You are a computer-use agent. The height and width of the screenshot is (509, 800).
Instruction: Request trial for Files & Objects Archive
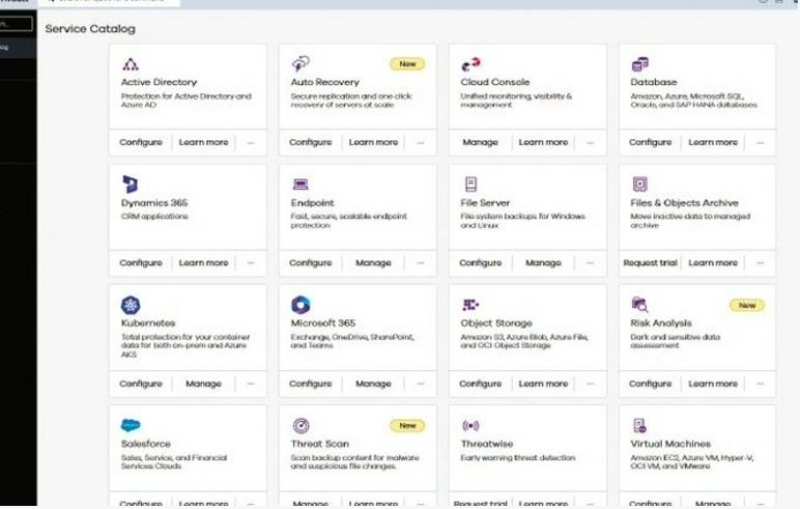pos(650,263)
